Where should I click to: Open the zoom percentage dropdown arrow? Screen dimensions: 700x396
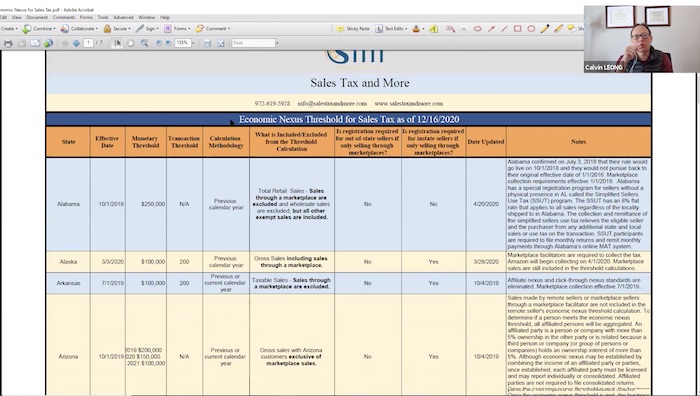193,43
